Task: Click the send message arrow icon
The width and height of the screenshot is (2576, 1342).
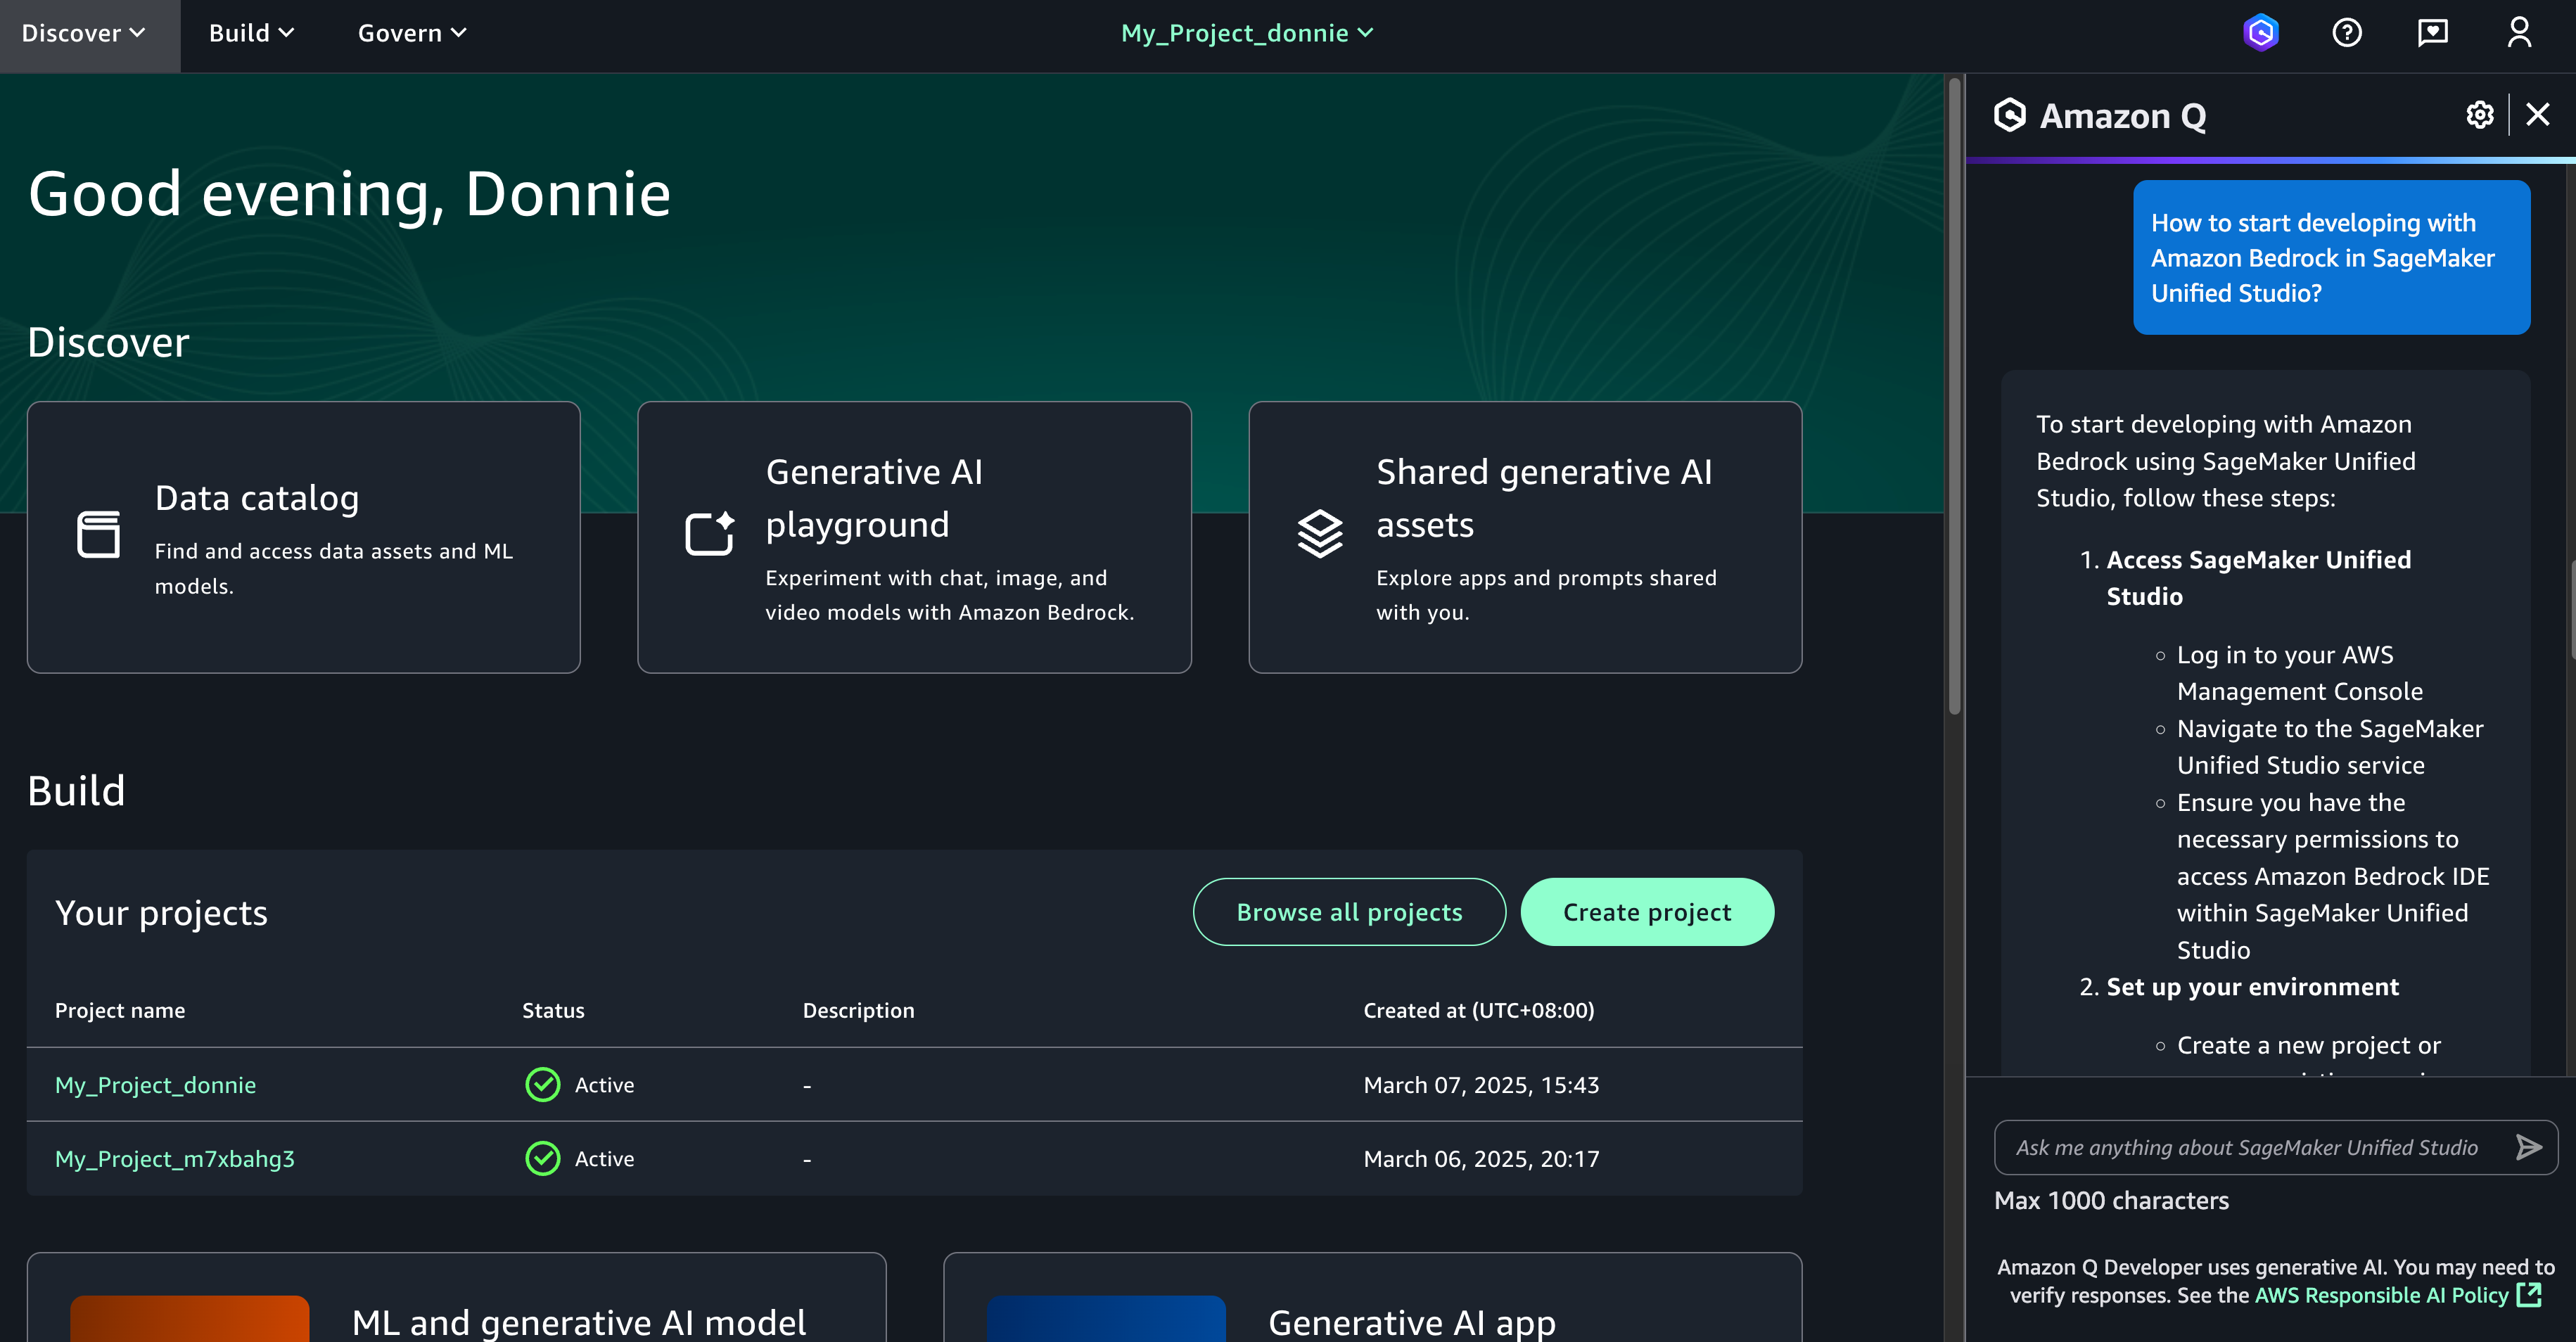Action: pos(2528,1147)
